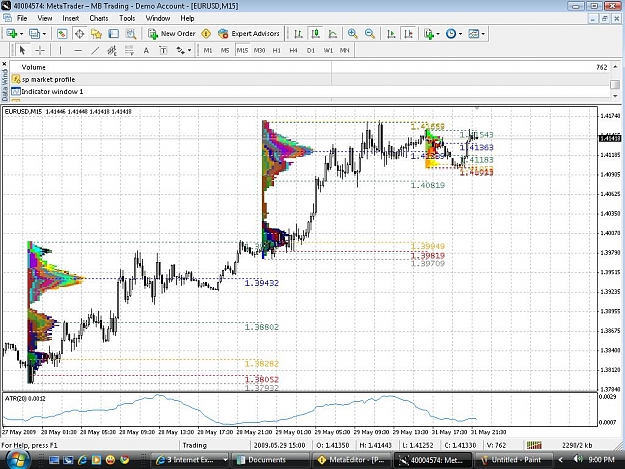Open the Tools menu

127,18
